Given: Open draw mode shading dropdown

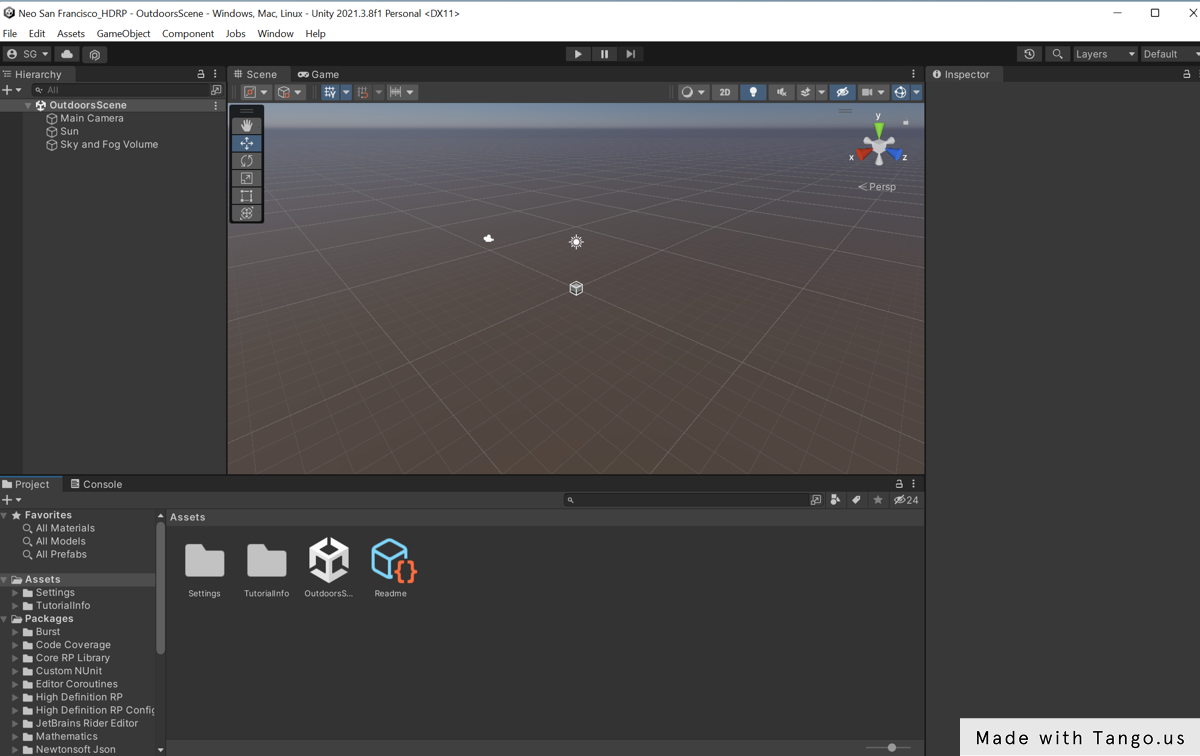Looking at the screenshot, I should (693, 92).
